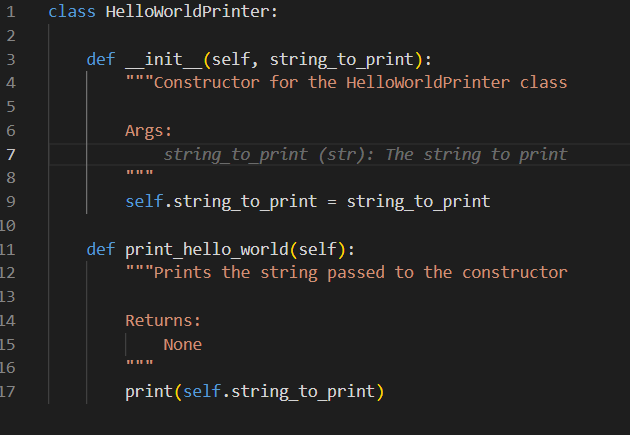Screen dimensions: 630x435
Task: Click line number 1 in the gutter
Action: pos(10,12)
